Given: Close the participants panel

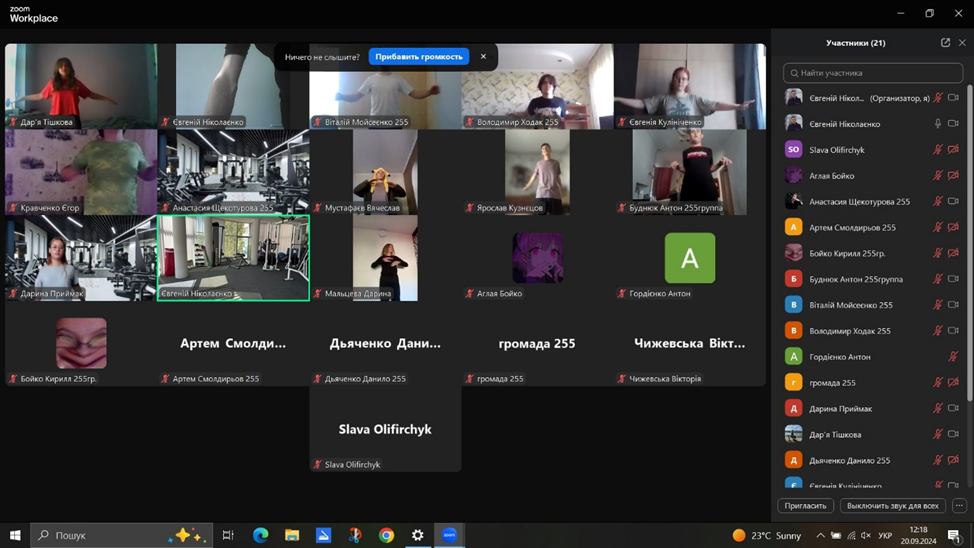Looking at the screenshot, I should tap(962, 43).
